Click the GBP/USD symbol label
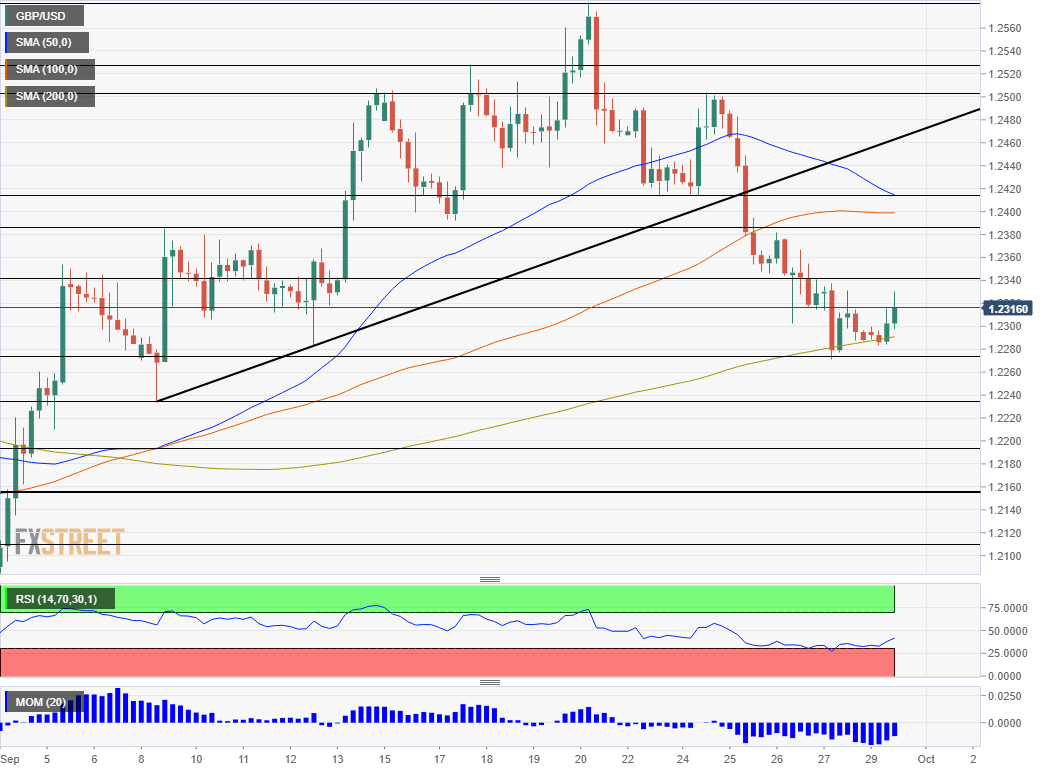The width and height of the screenshot is (1051, 772). pos(44,16)
